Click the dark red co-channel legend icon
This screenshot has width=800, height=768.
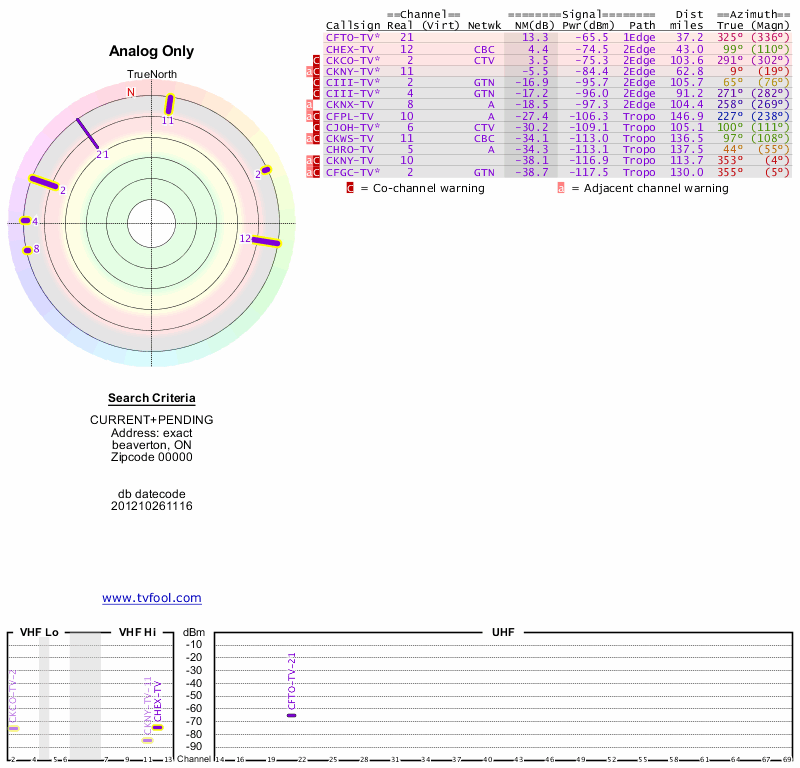(x=350, y=188)
